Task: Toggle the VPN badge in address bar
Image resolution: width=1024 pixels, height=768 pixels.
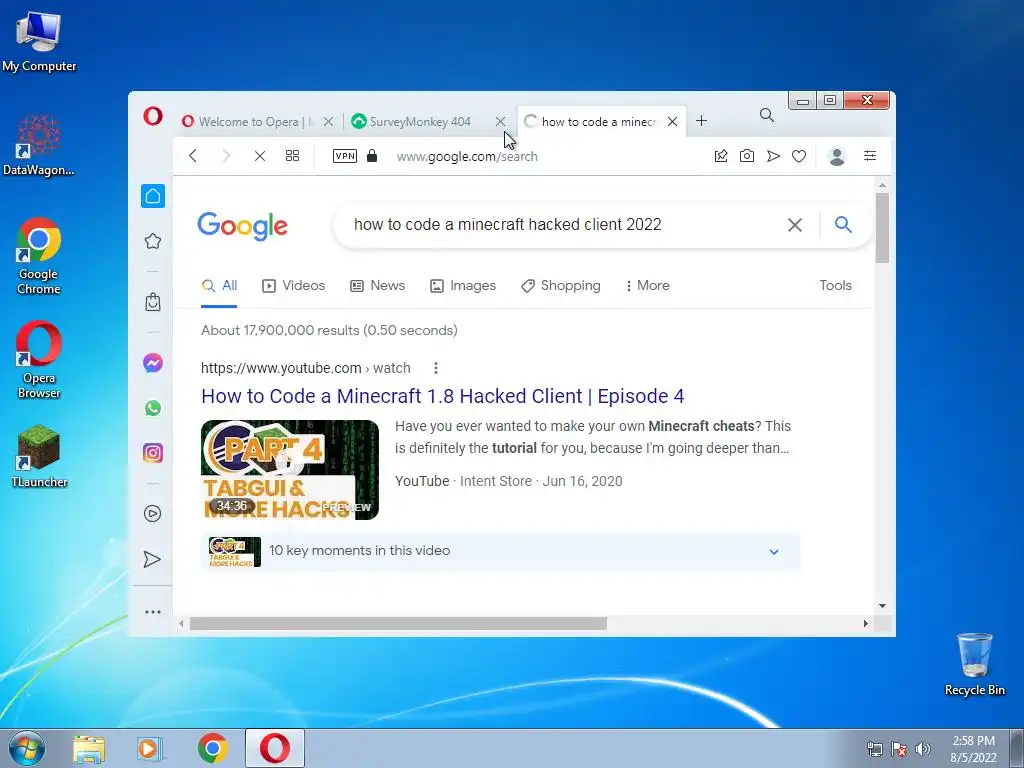Action: click(345, 156)
